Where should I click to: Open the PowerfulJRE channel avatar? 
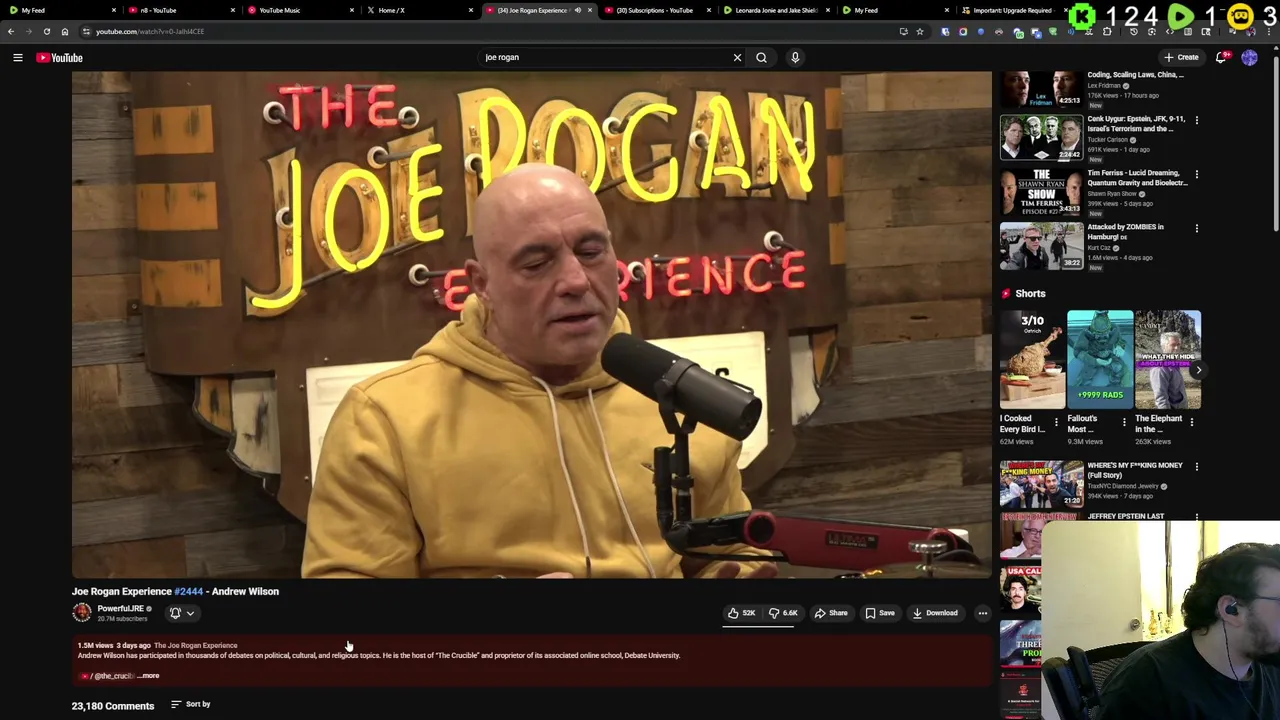[x=82, y=613]
